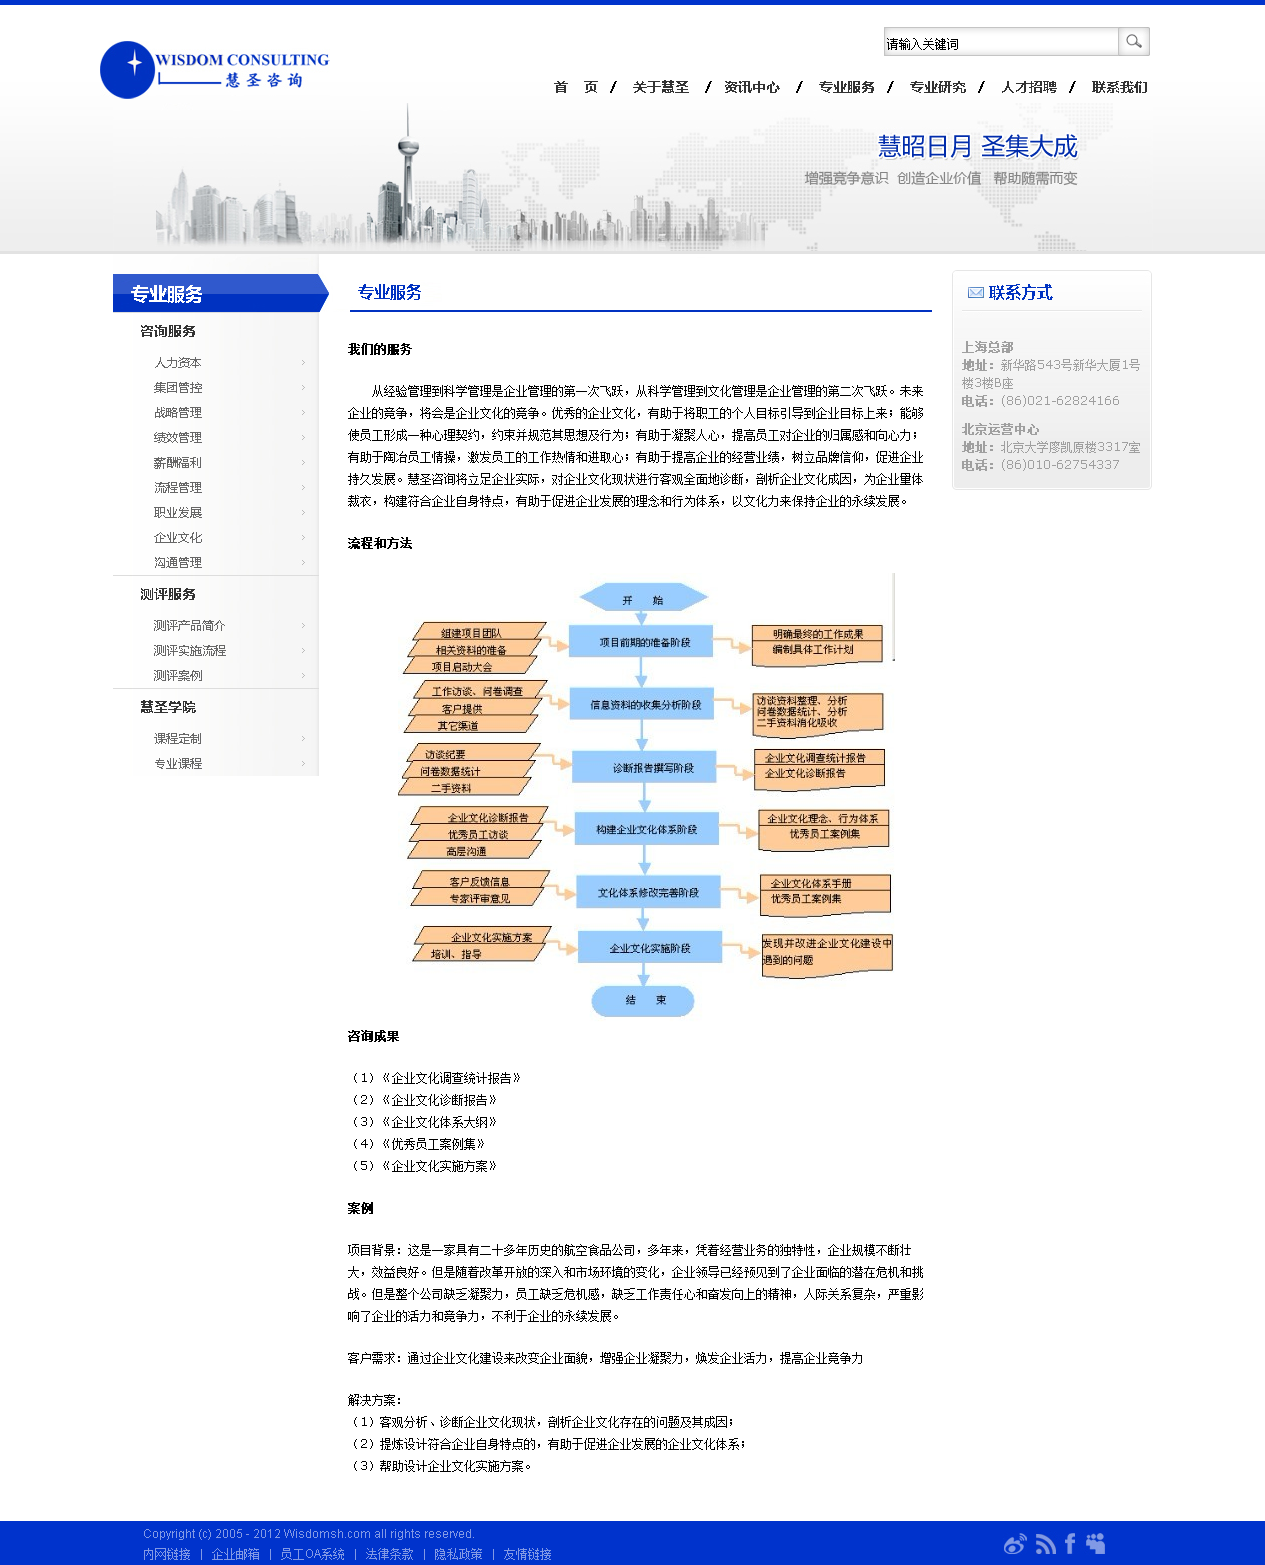Open the 关于慧圣 navigation menu item
Image resolution: width=1265 pixels, height=1565 pixels.
(x=660, y=87)
